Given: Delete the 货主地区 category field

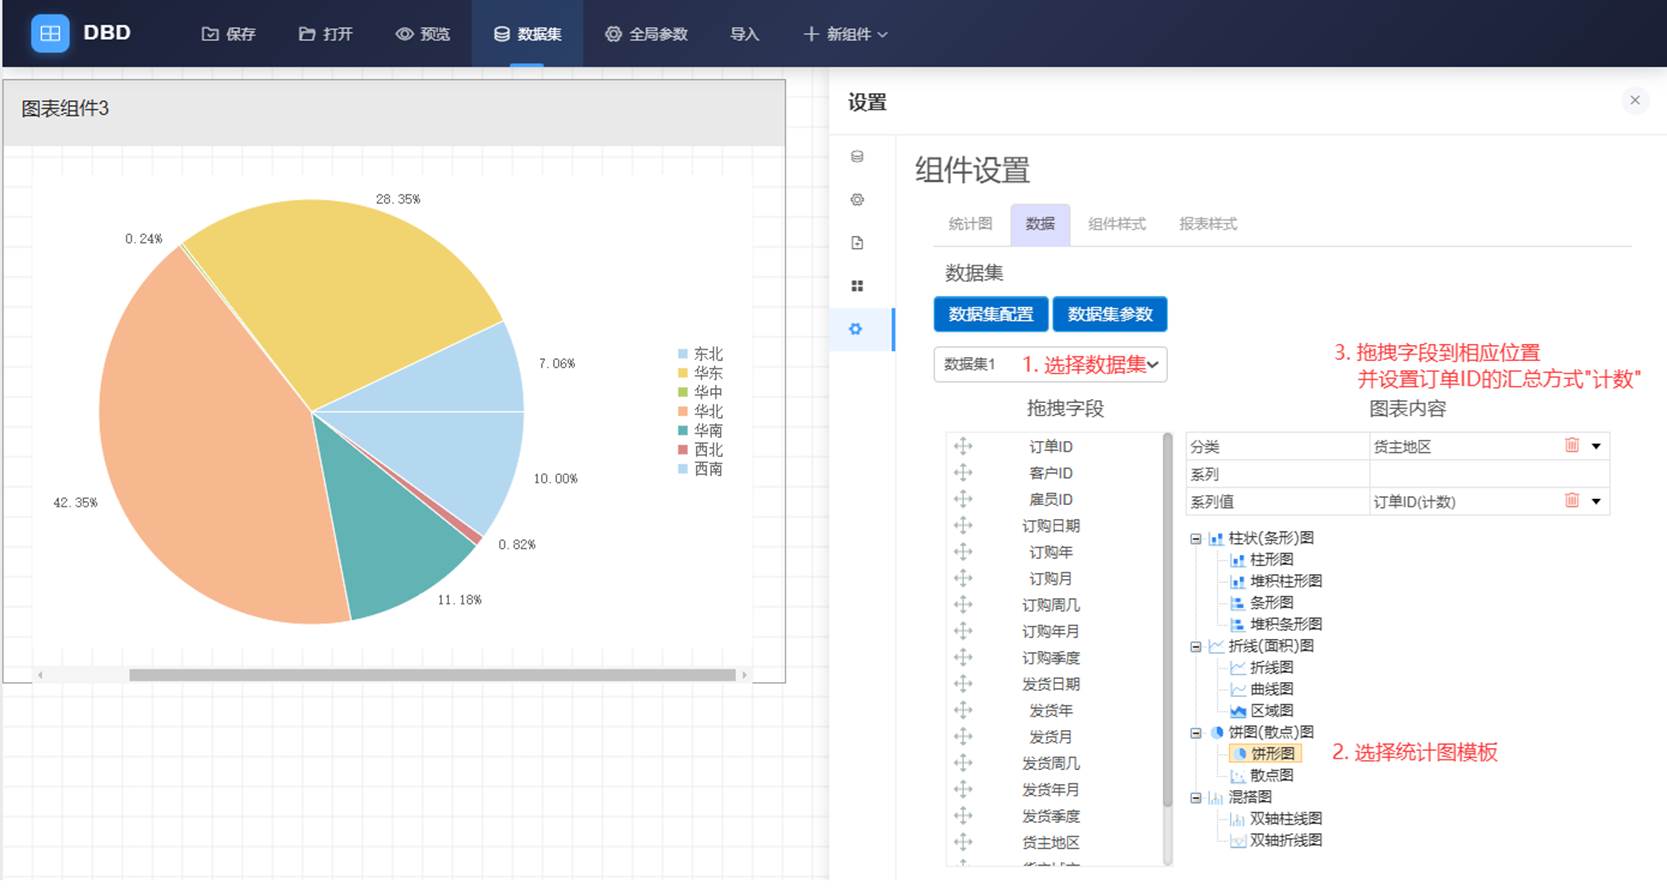Looking at the screenshot, I should [x=1572, y=446].
